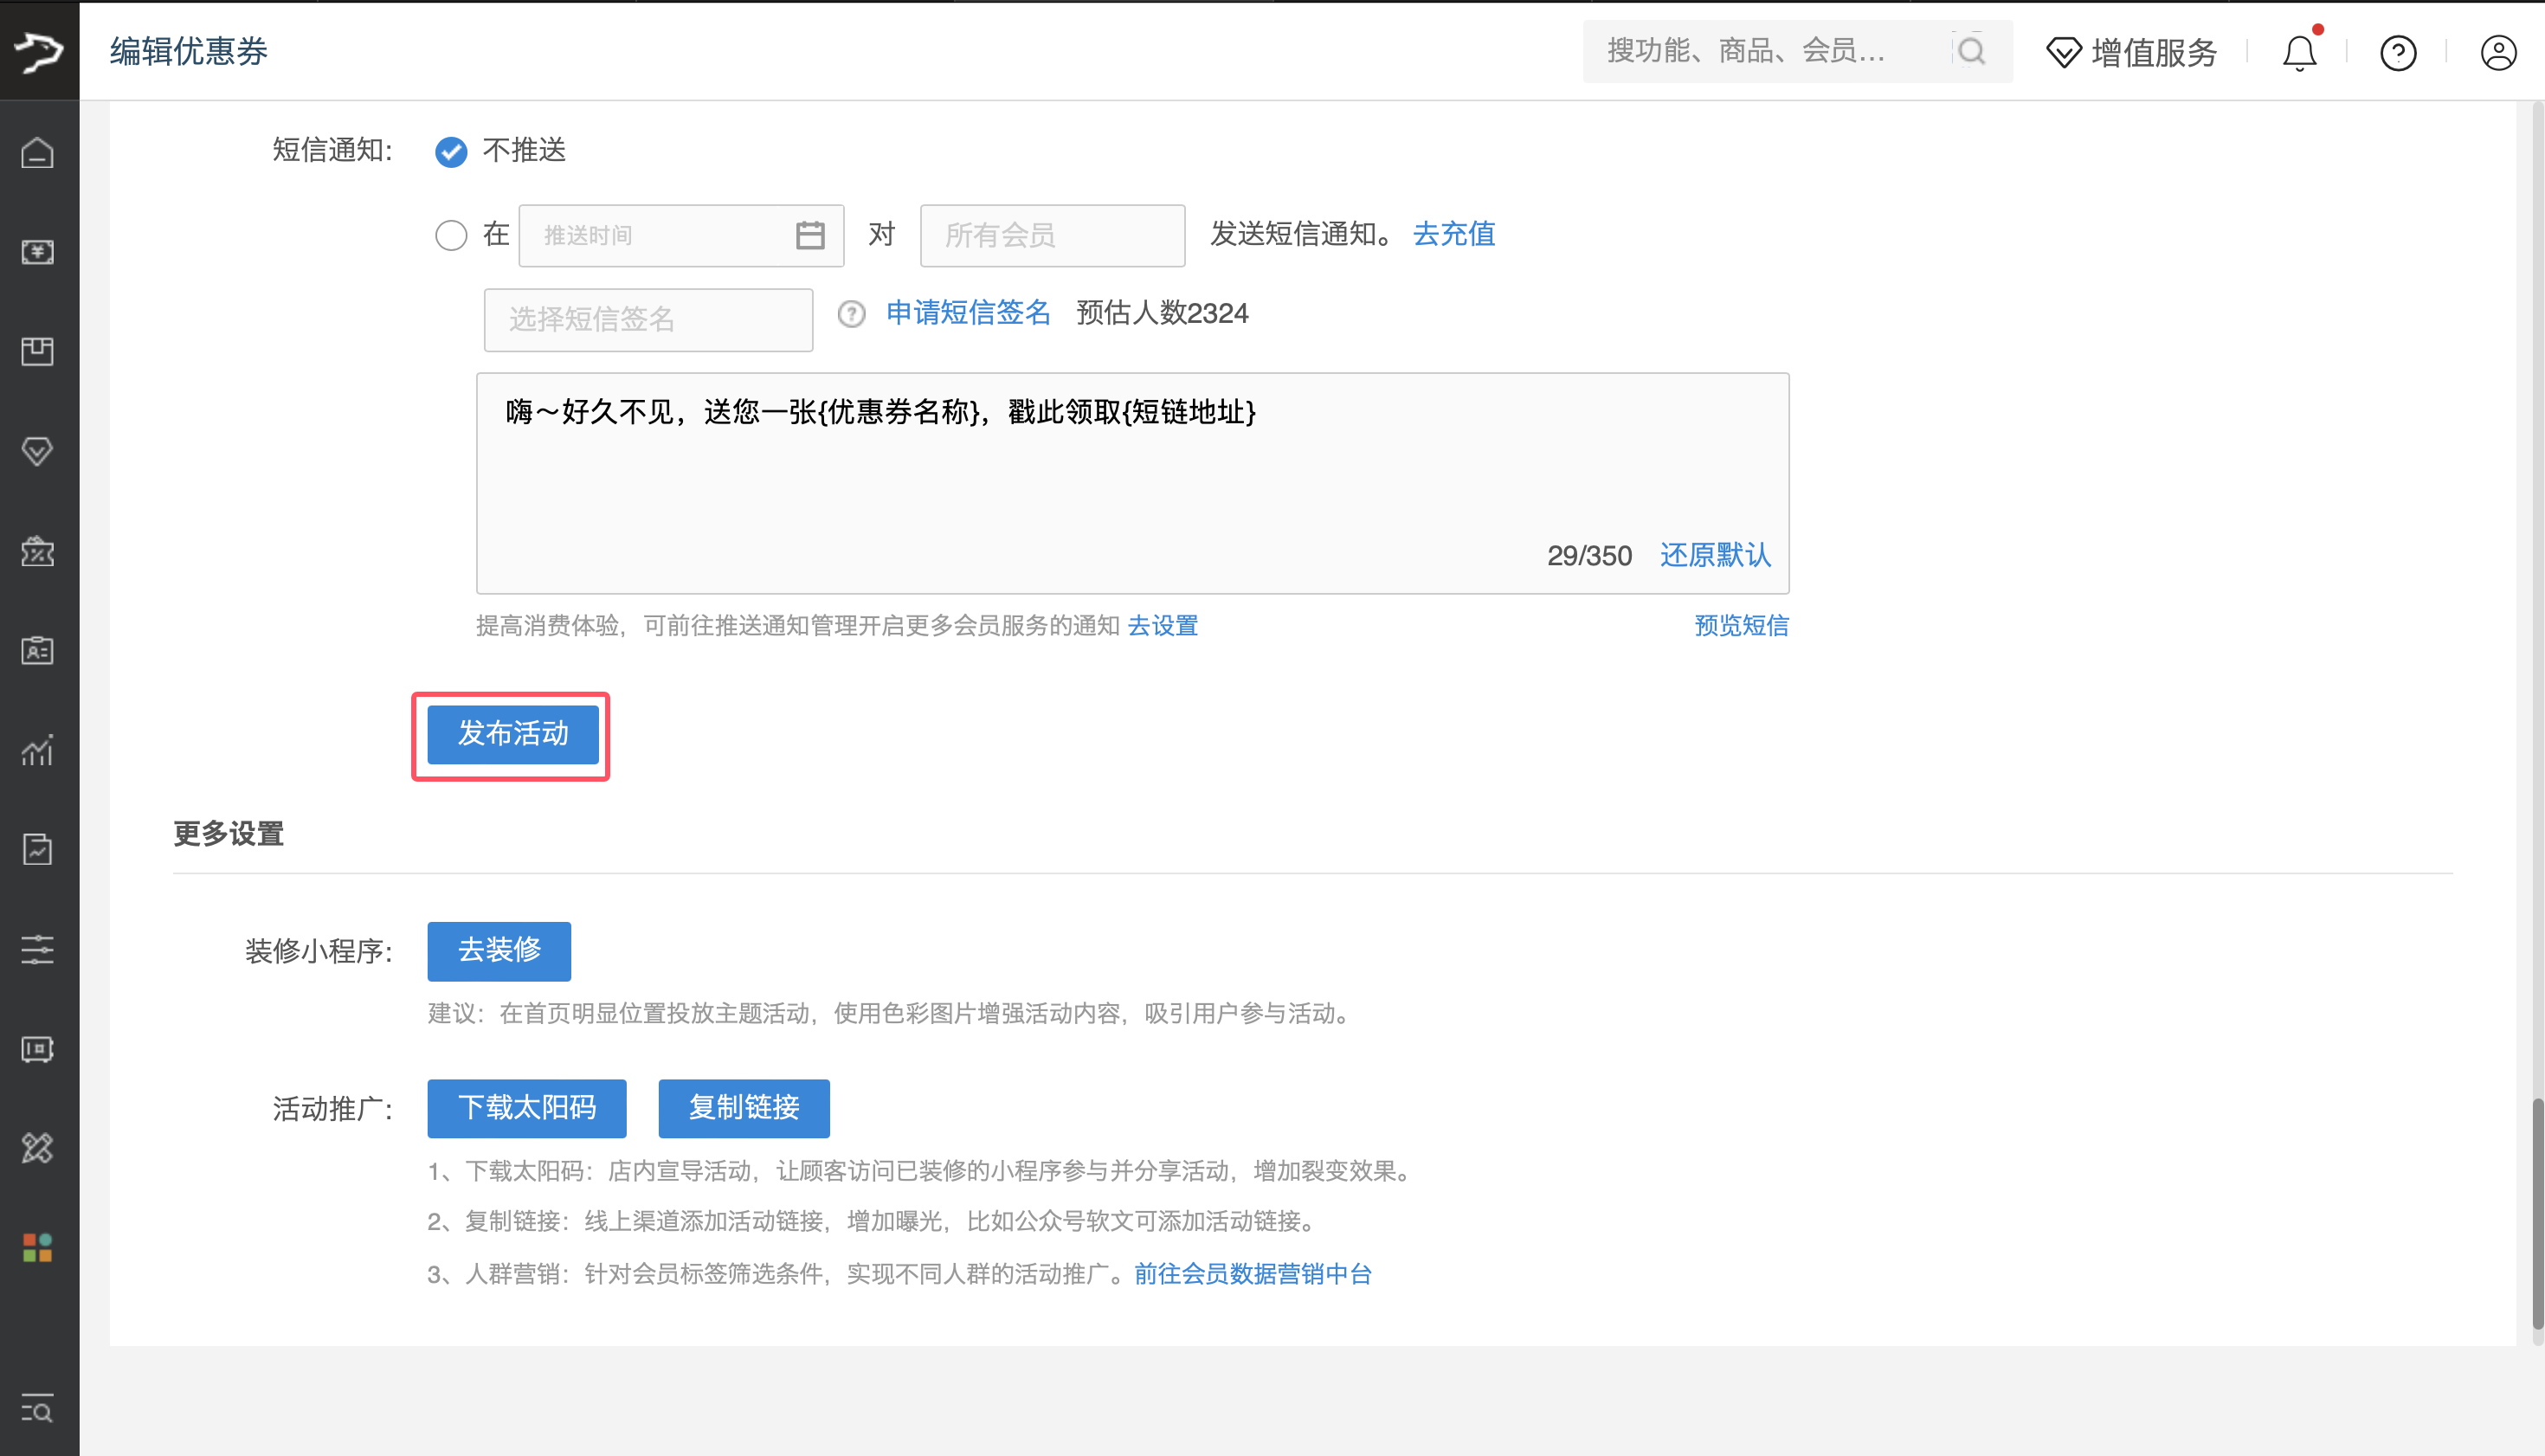Open the discount promotion icon in sidebar

[x=37, y=552]
